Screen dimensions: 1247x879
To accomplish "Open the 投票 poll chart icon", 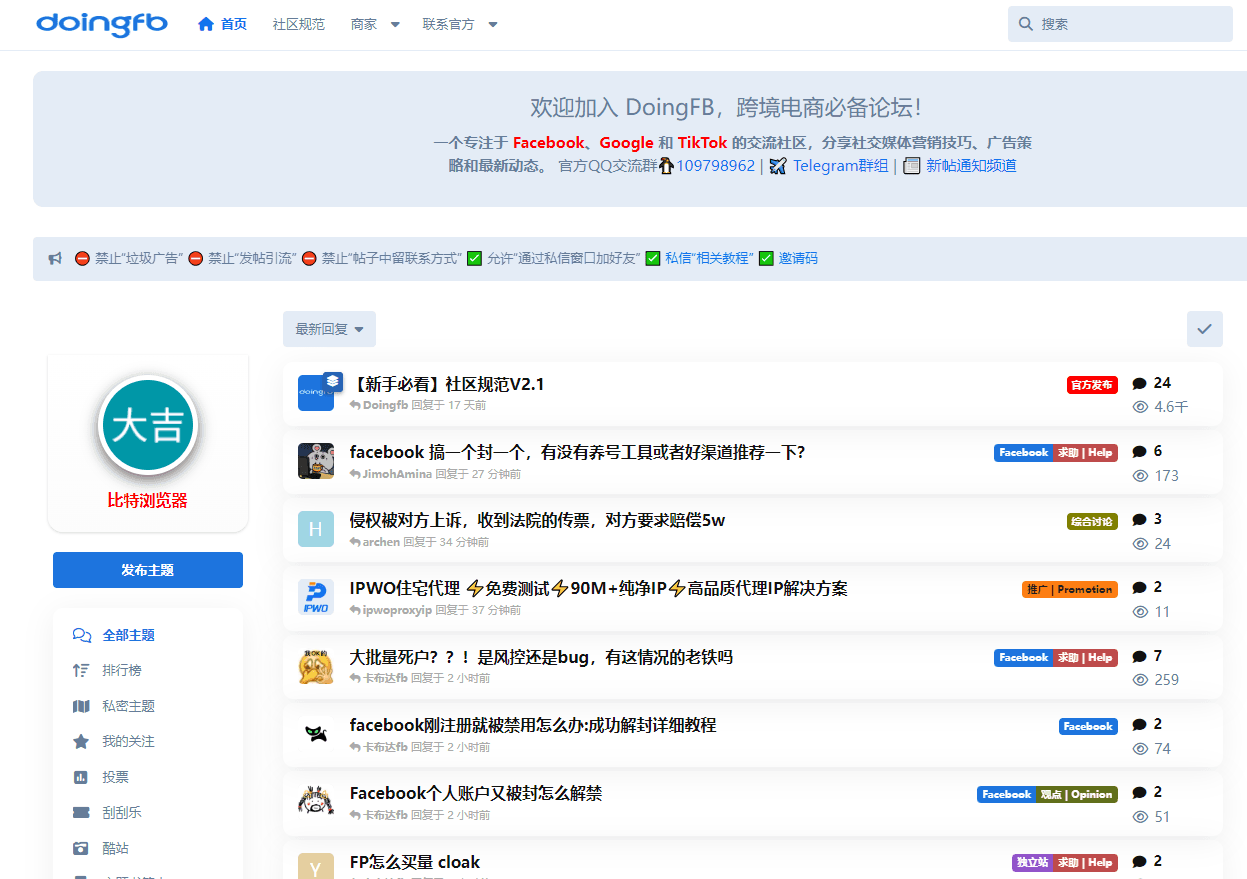I will [81, 777].
